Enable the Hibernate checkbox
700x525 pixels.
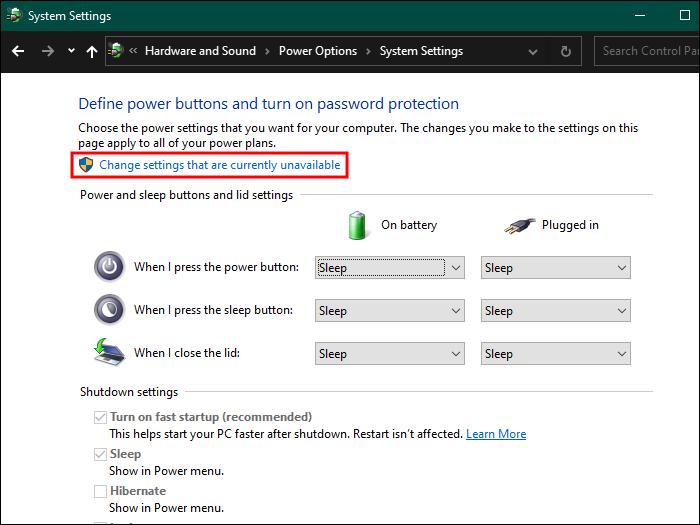(100, 491)
